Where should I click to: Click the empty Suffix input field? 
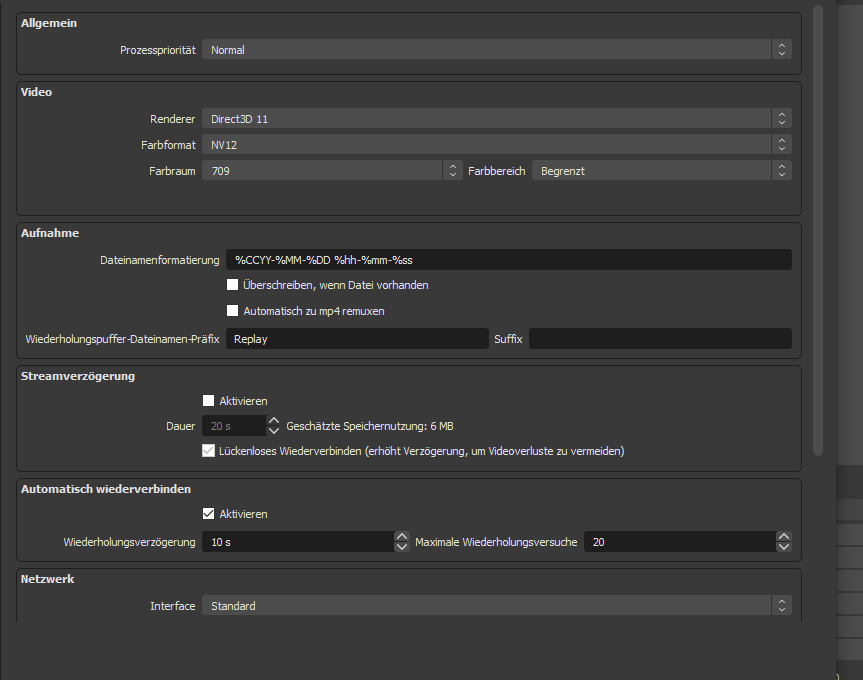[659, 339]
